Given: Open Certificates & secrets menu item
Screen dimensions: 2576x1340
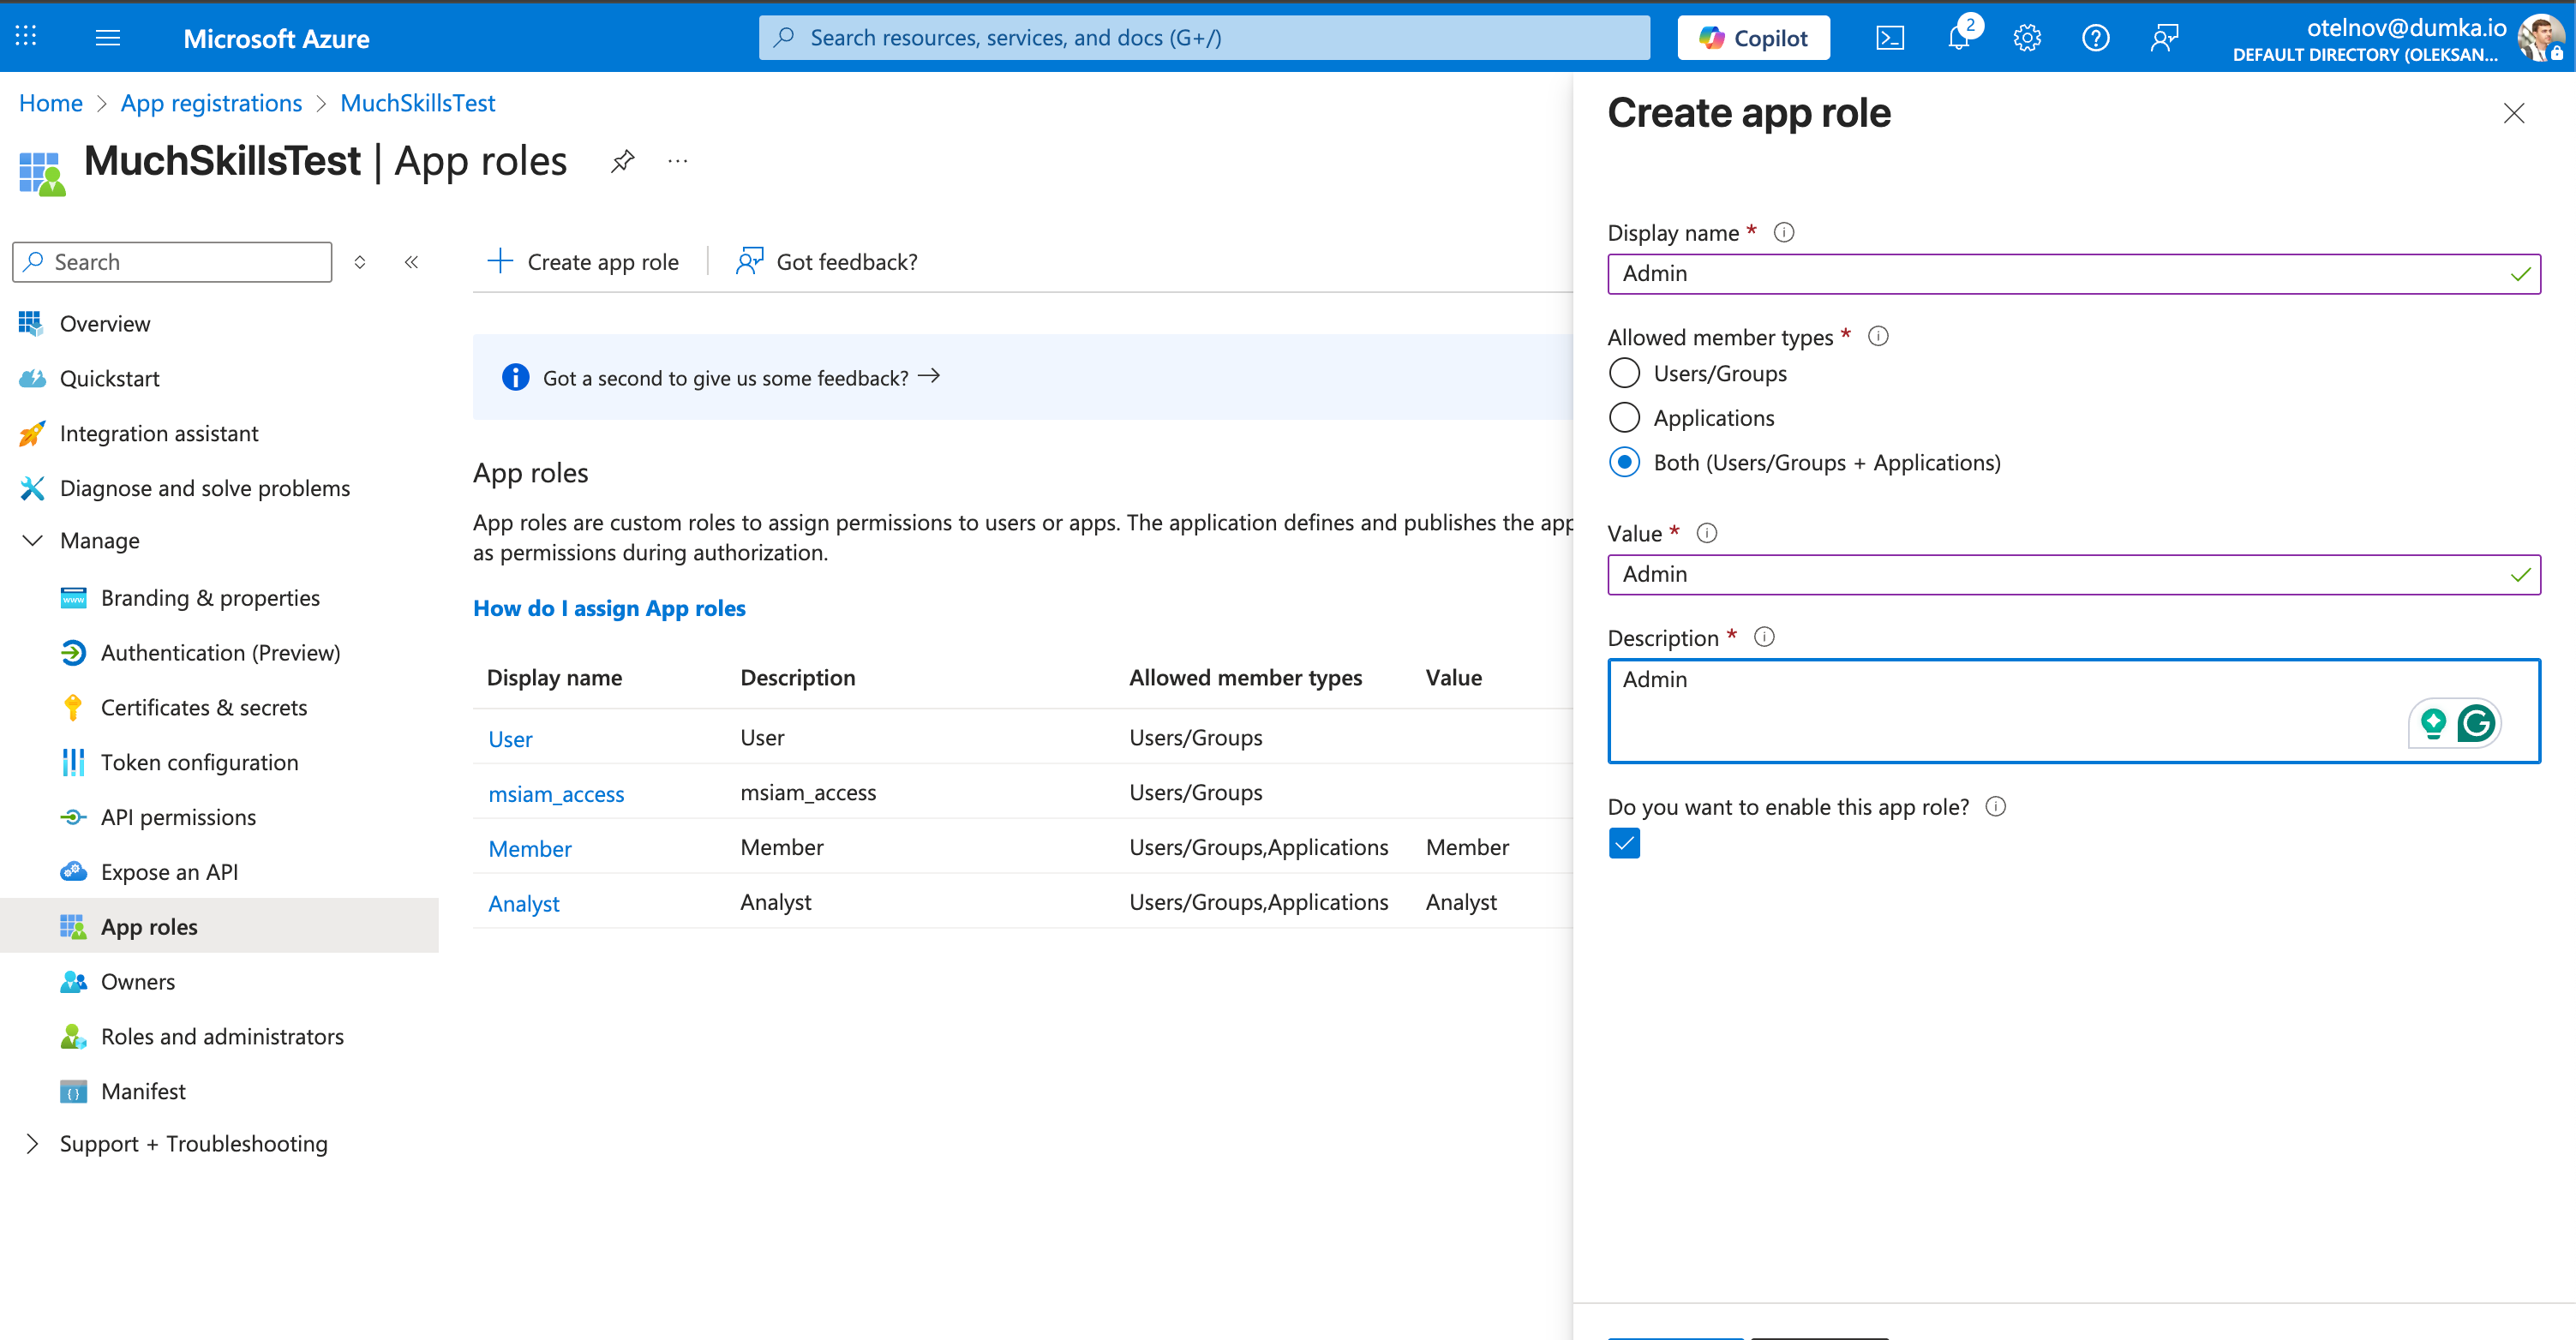Looking at the screenshot, I should (x=204, y=707).
